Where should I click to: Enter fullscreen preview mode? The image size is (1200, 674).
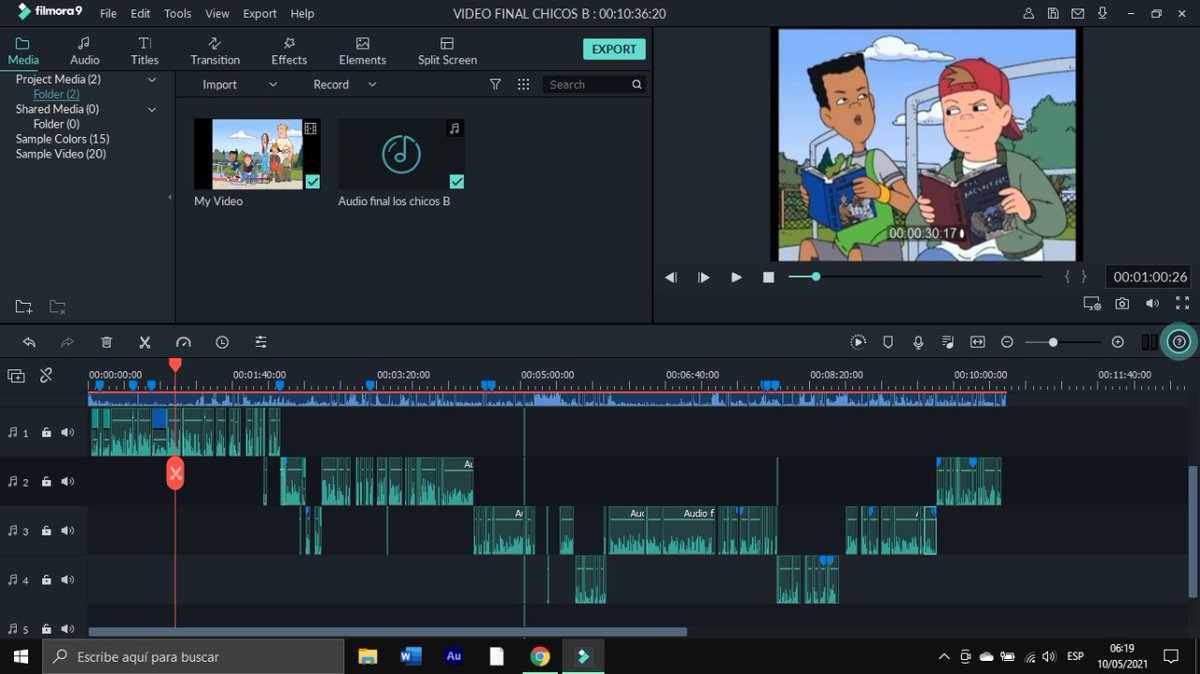click(x=1182, y=303)
